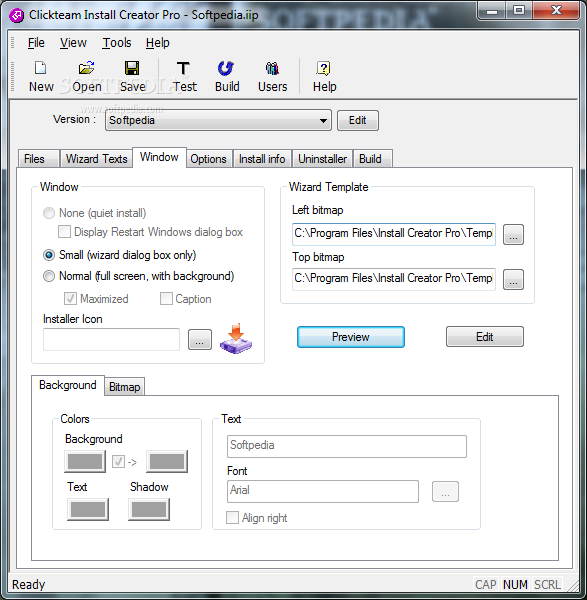Browse for the Top bitmap file
The image size is (587, 600).
click(x=513, y=279)
